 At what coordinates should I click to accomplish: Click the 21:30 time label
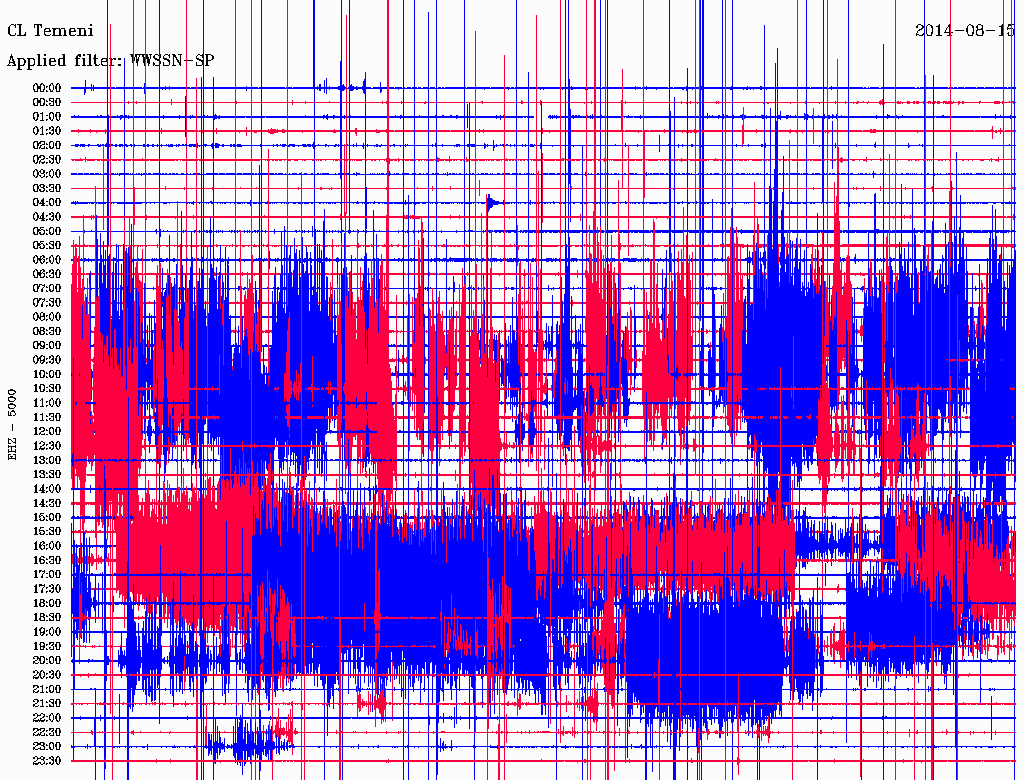[47, 703]
